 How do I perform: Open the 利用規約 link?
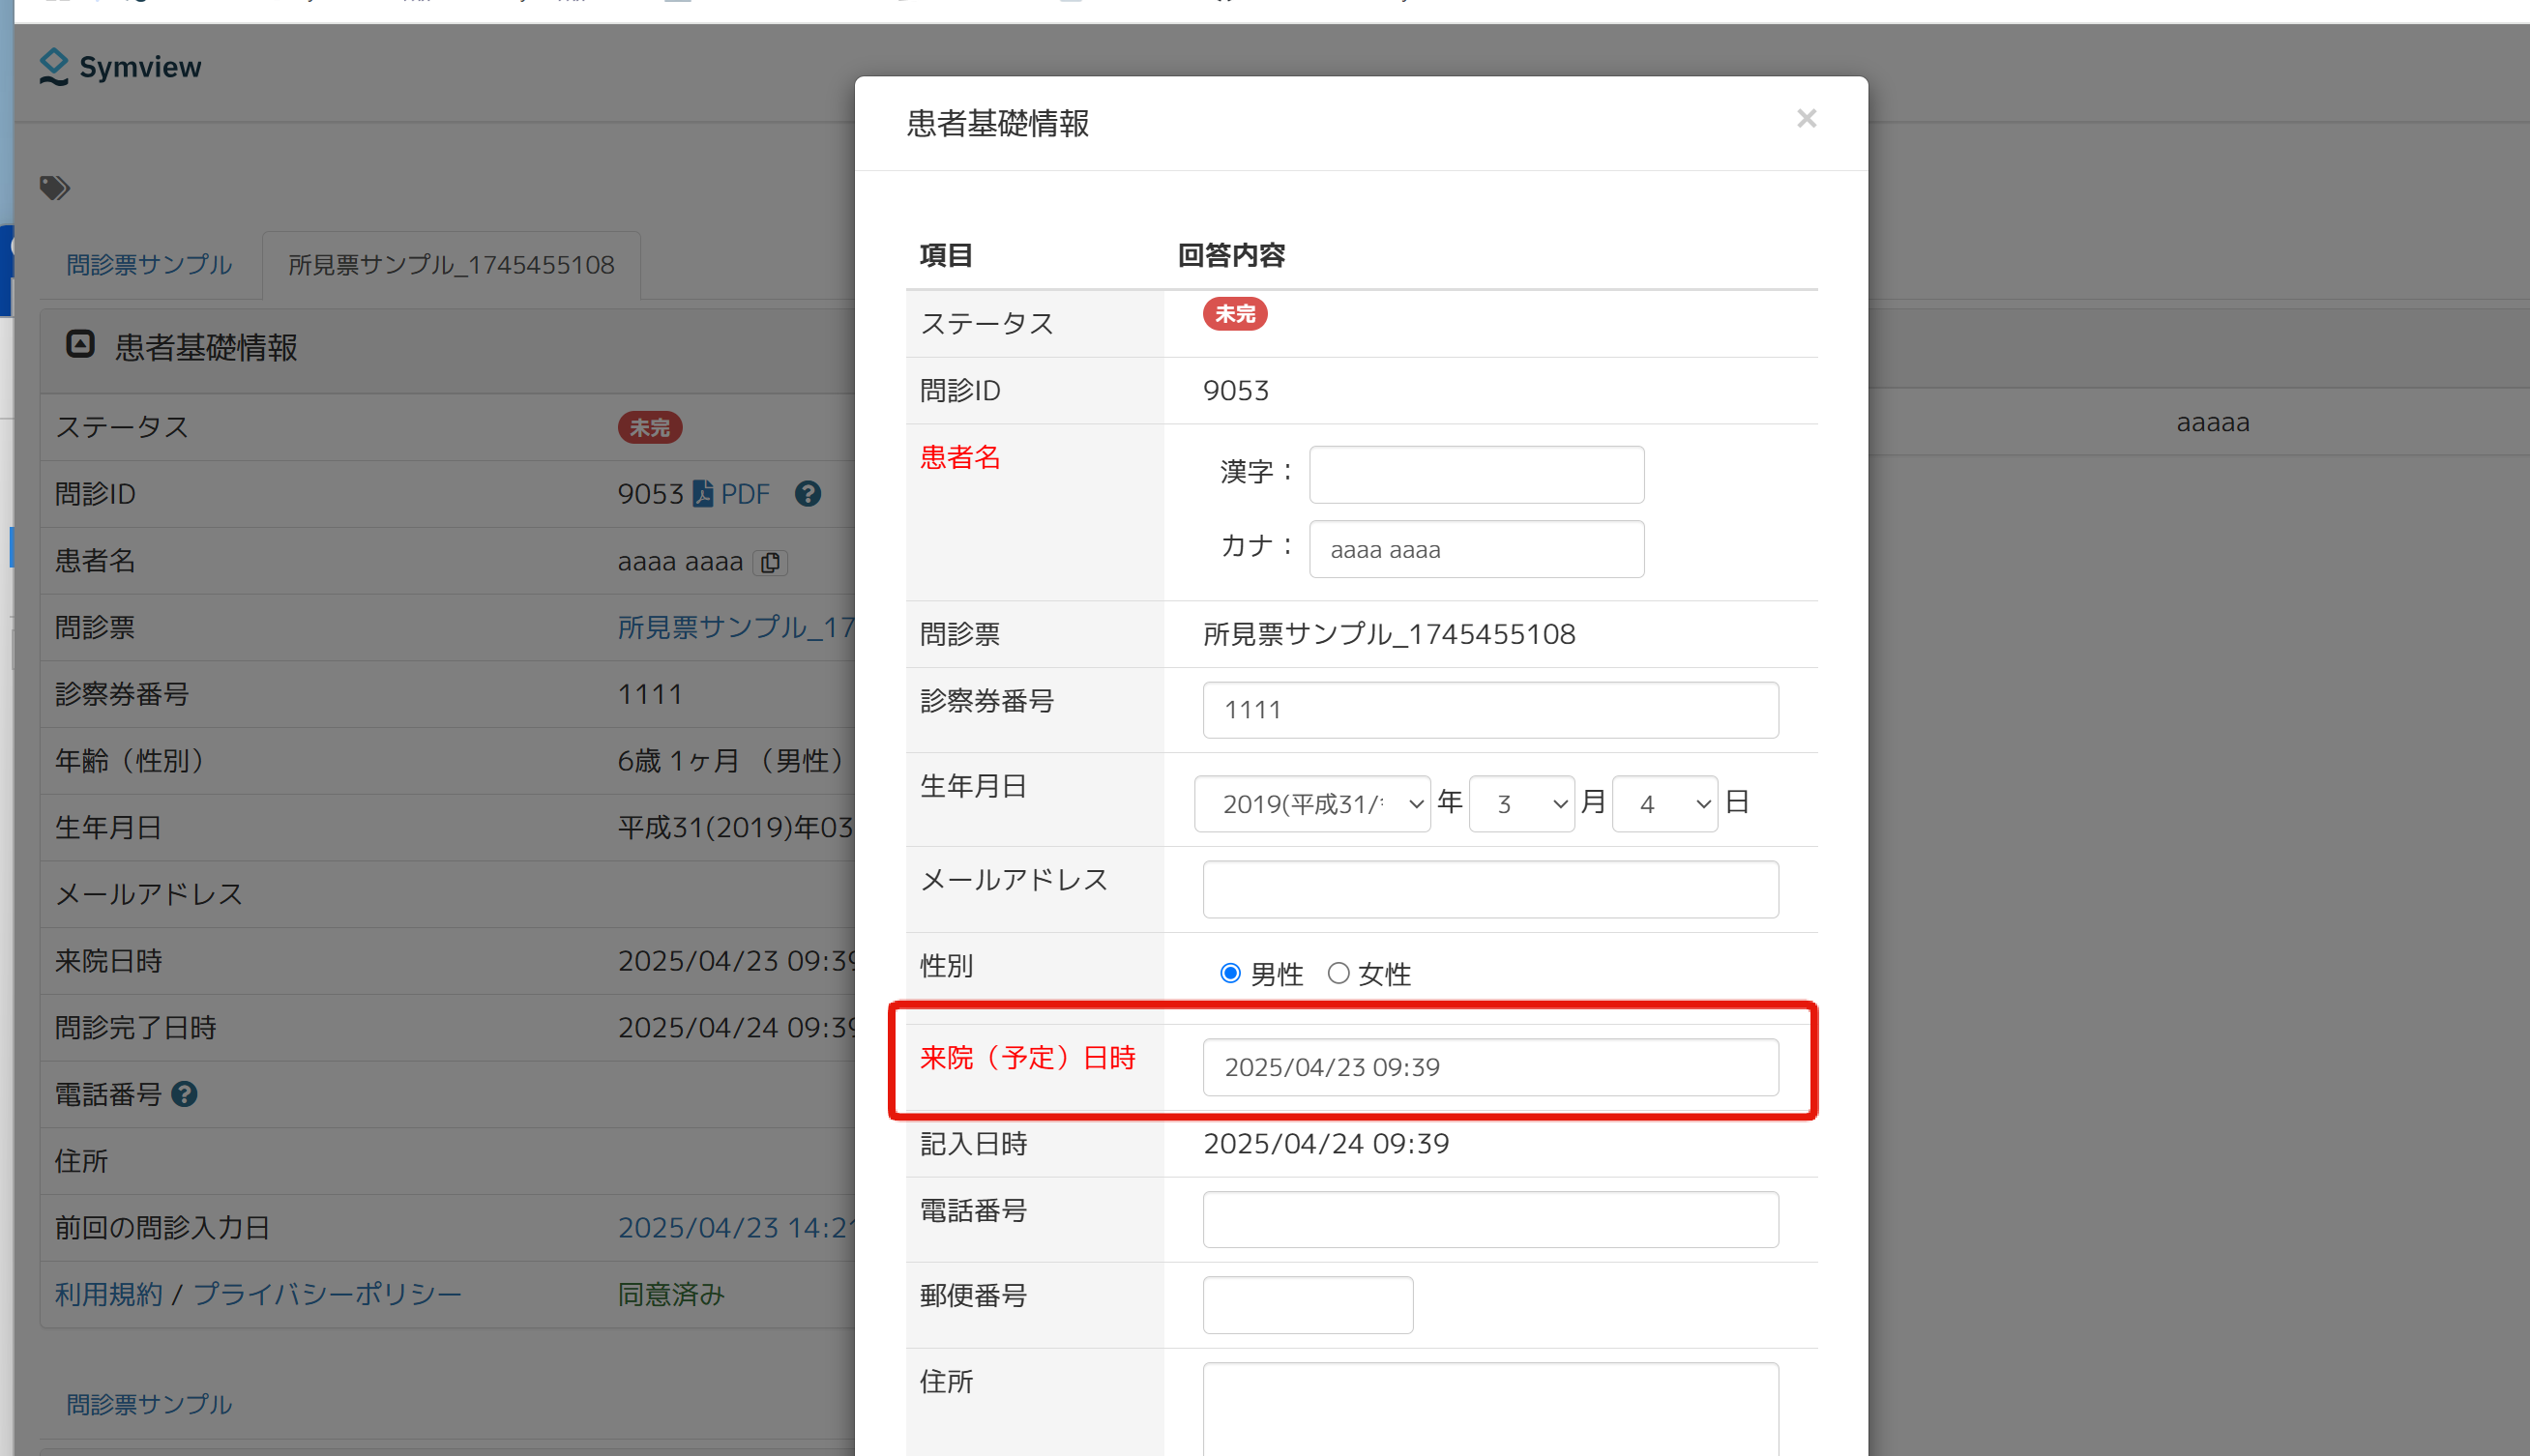click(108, 1294)
